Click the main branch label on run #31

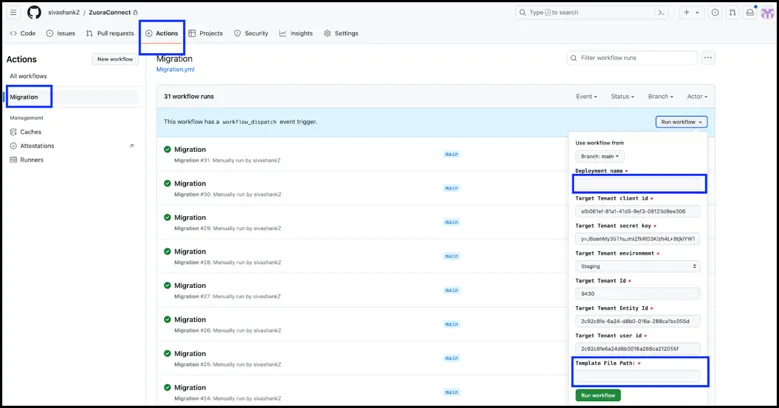(x=452, y=154)
